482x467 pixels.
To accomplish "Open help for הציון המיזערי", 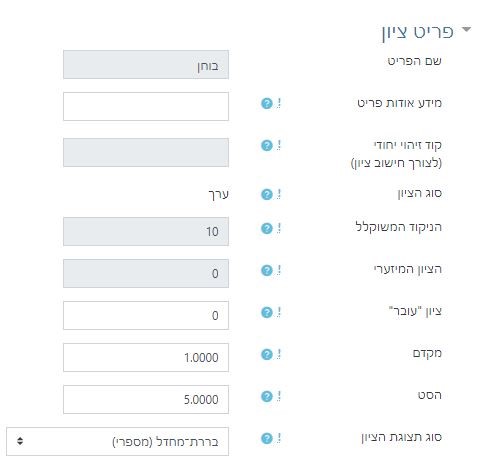I will (267, 270).
